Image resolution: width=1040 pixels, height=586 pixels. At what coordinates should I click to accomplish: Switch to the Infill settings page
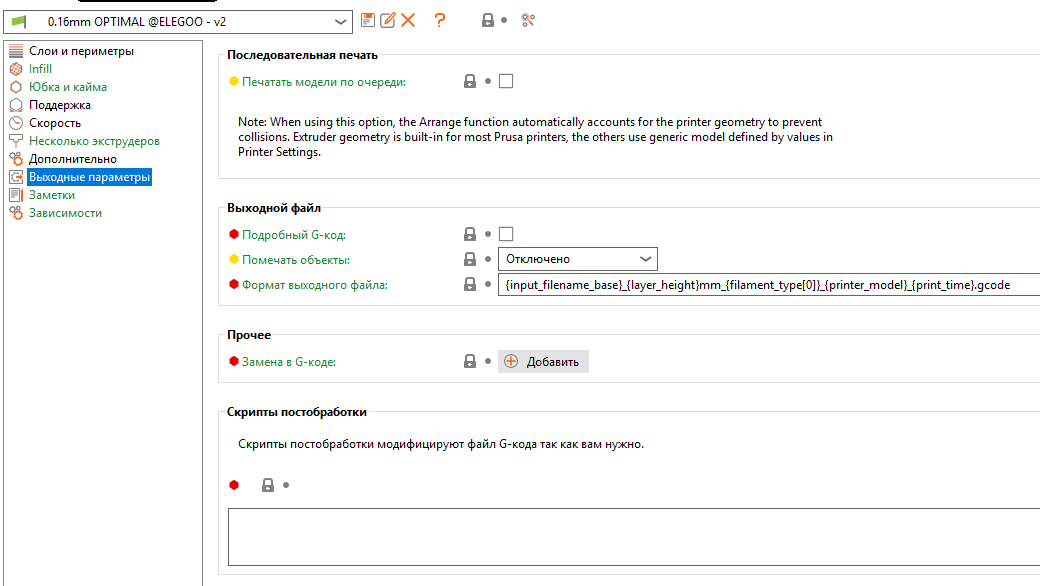pyautogui.click(x=40, y=69)
